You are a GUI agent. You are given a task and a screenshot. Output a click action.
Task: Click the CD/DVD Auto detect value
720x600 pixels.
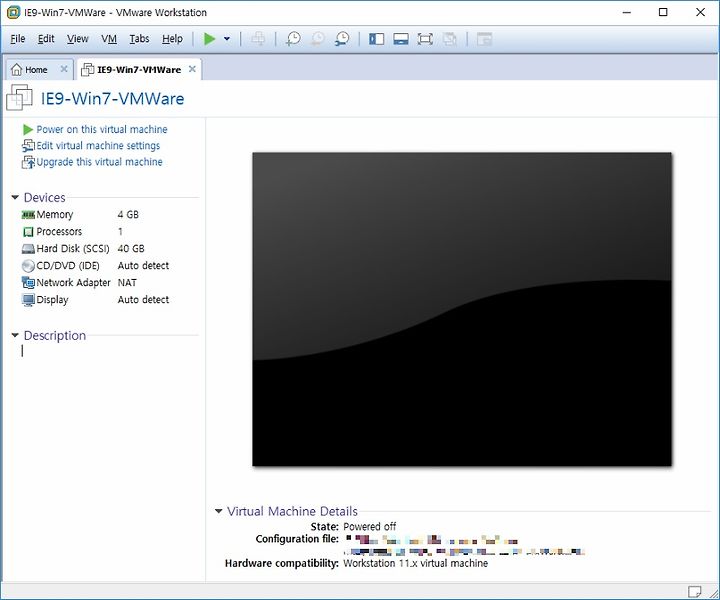[143, 265]
